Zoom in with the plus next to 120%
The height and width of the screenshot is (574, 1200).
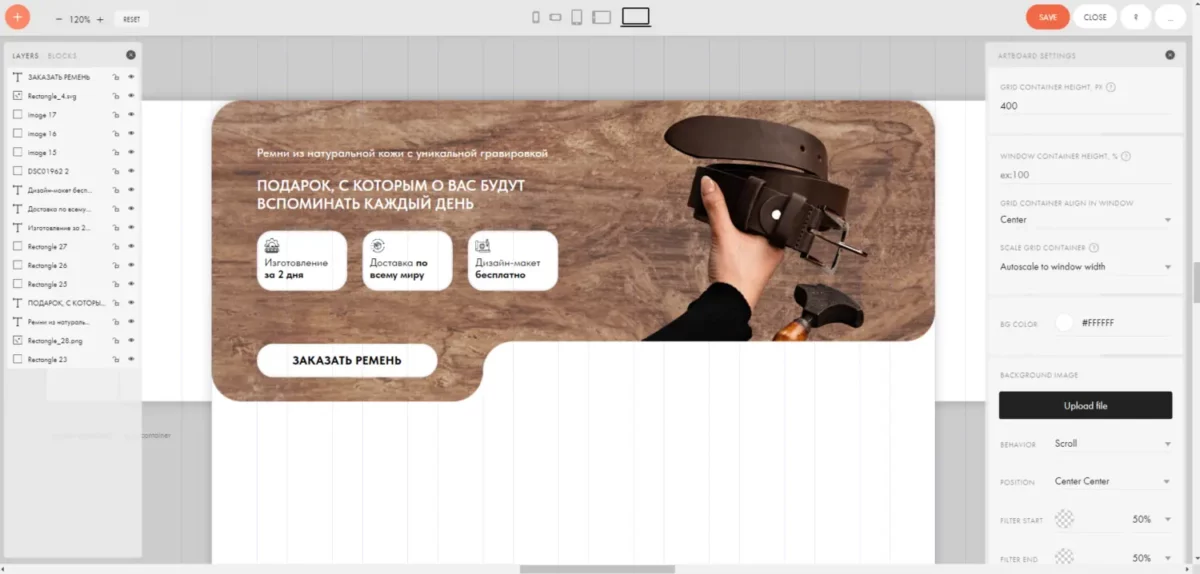coord(100,19)
